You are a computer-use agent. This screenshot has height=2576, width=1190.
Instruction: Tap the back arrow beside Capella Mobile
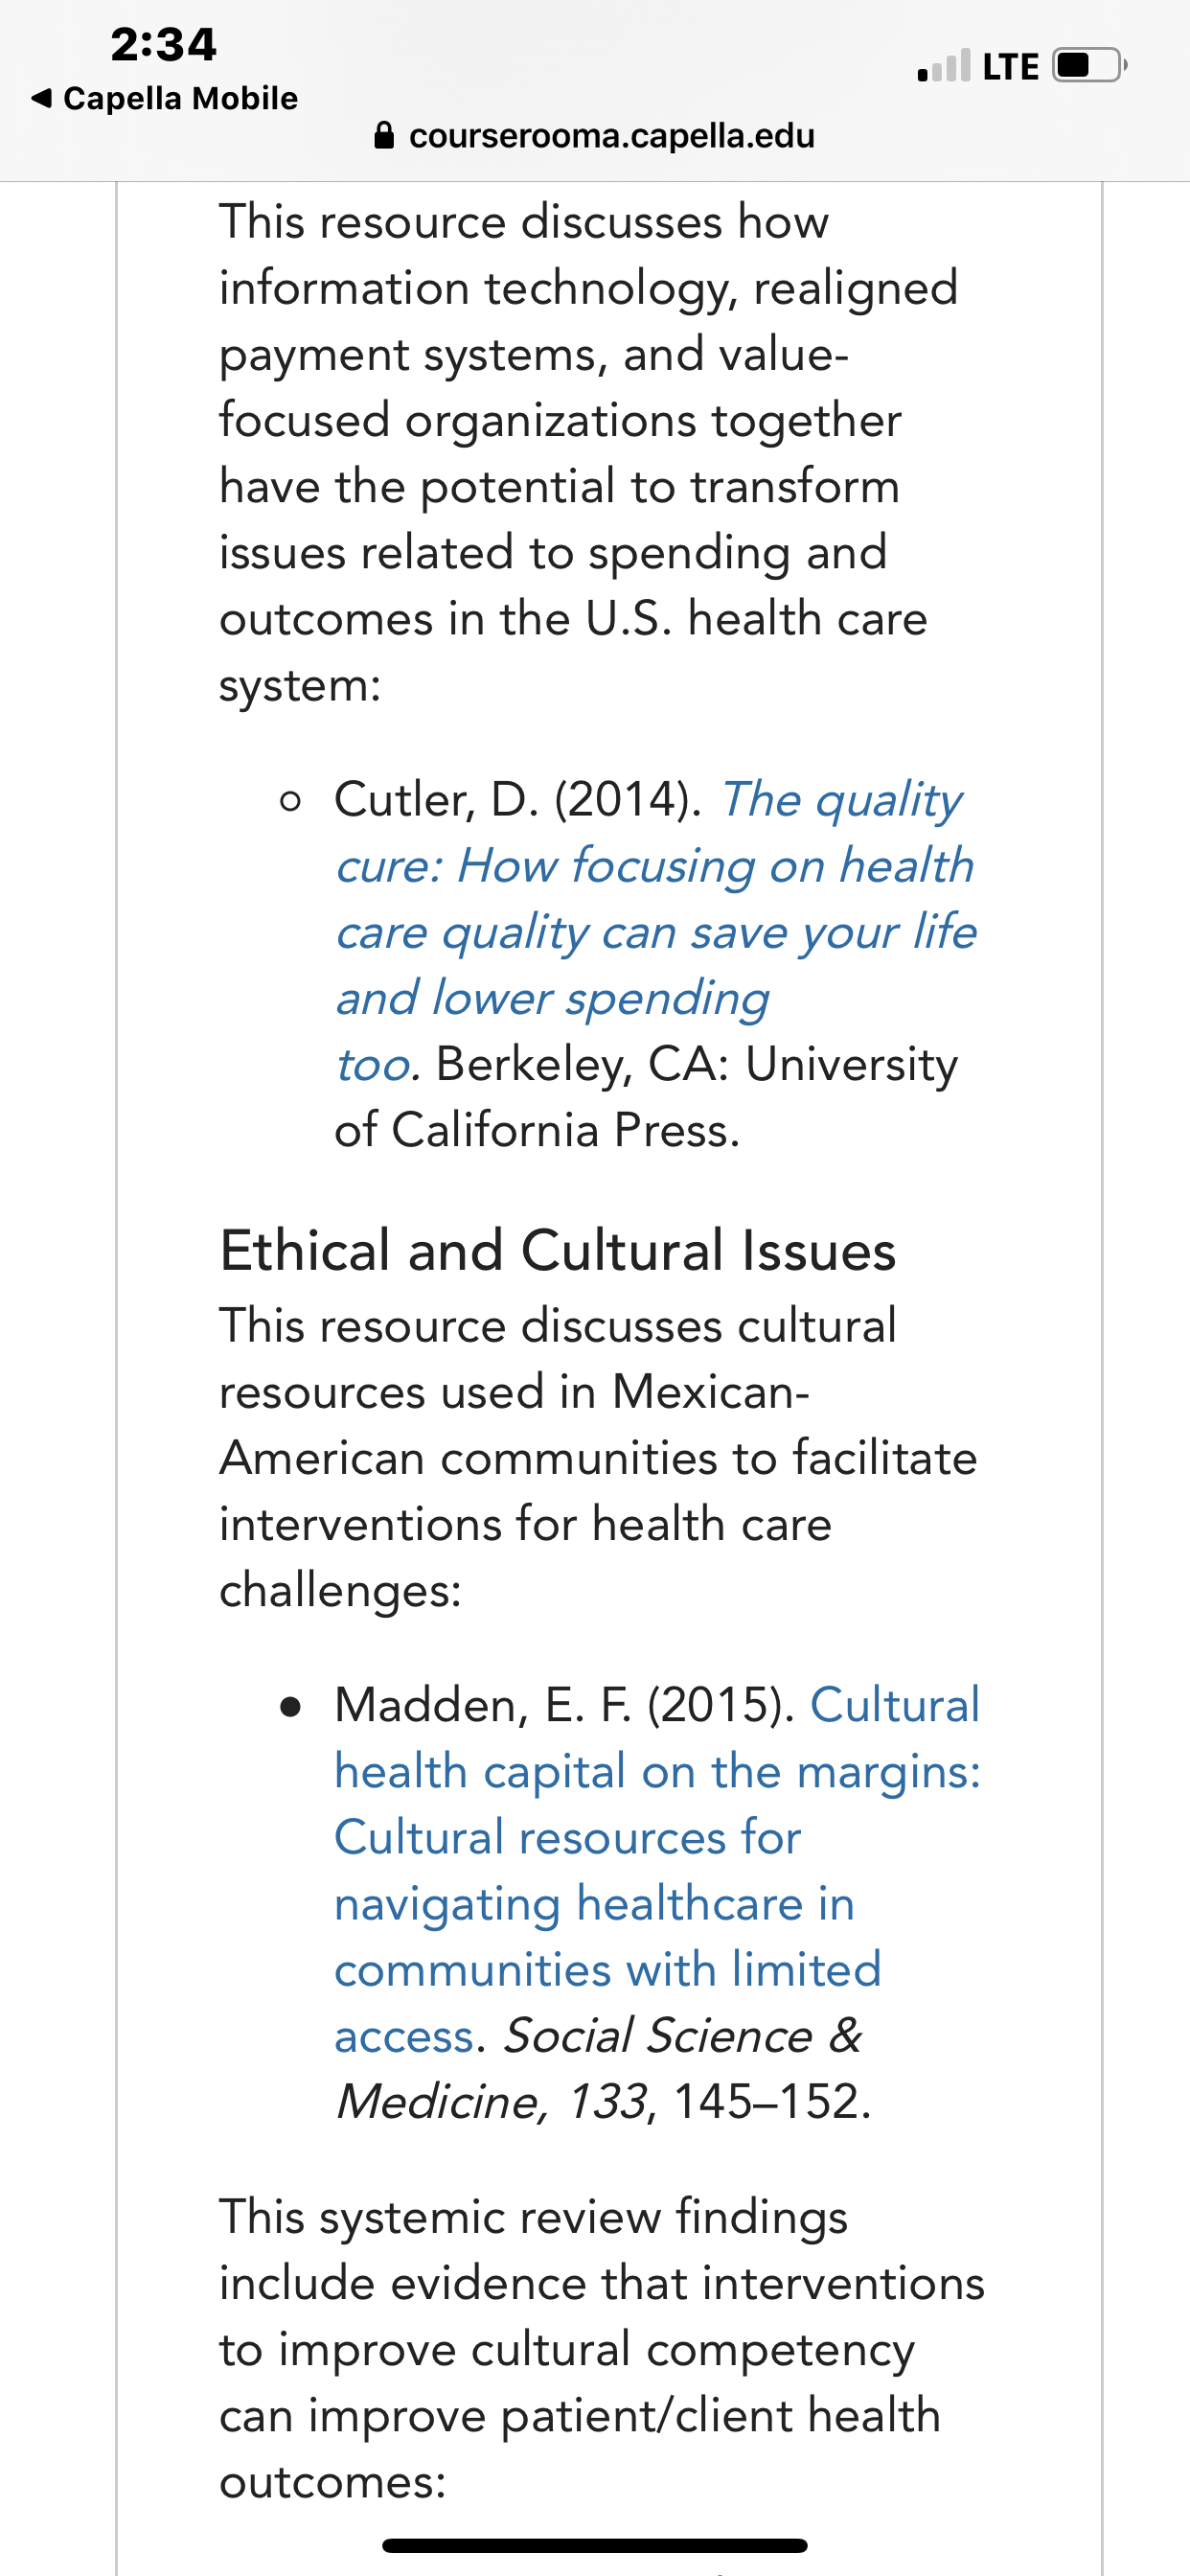pyautogui.click(x=41, y=98)
